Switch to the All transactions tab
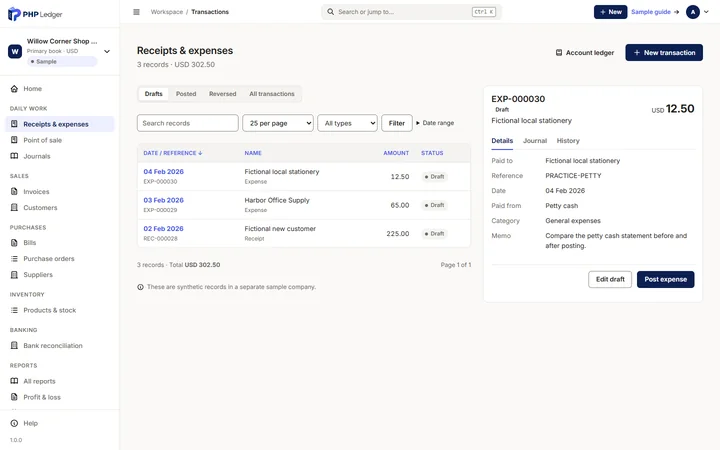Screen dimensions: 720x450 [x=272, y=94]
